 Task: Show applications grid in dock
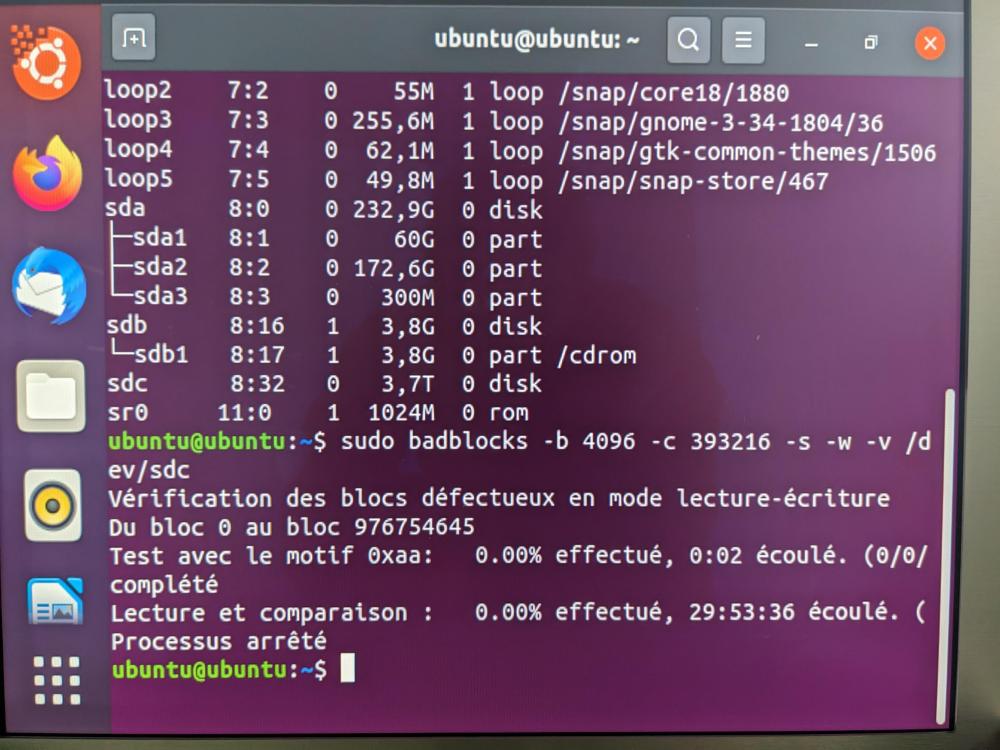(x=57, y=680)
